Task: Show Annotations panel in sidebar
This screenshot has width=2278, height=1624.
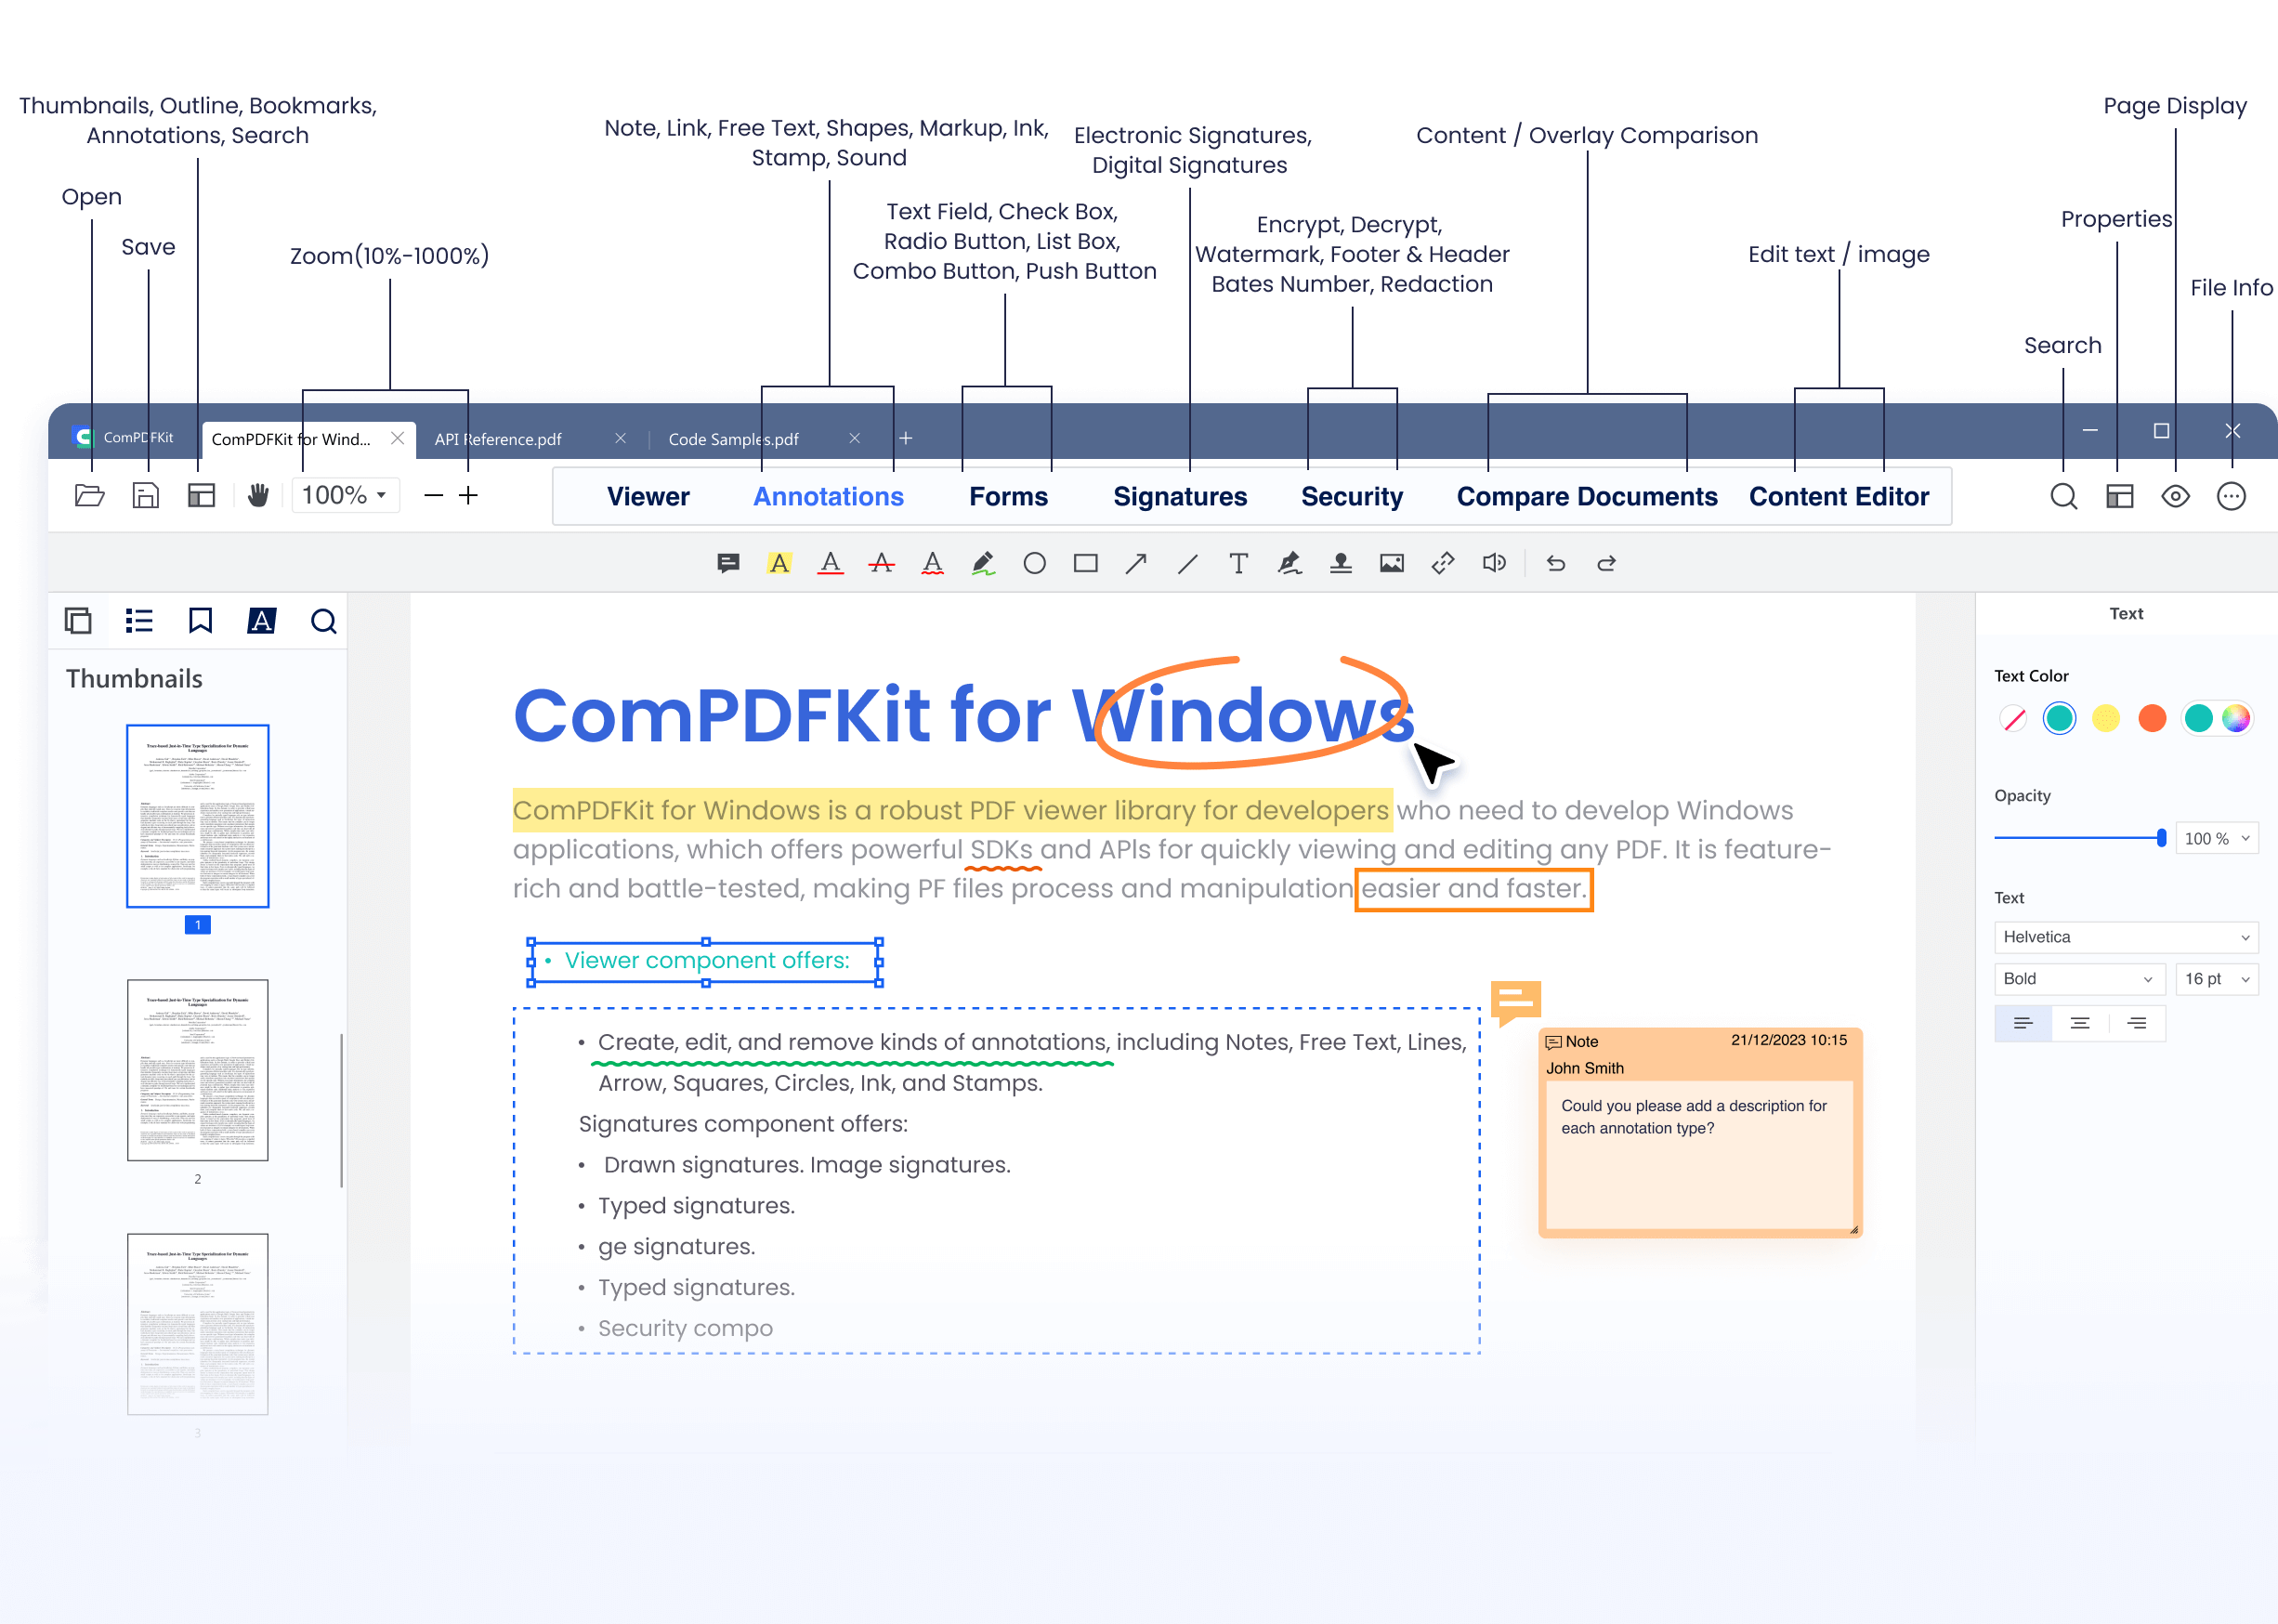Action: tap(261, 621)
